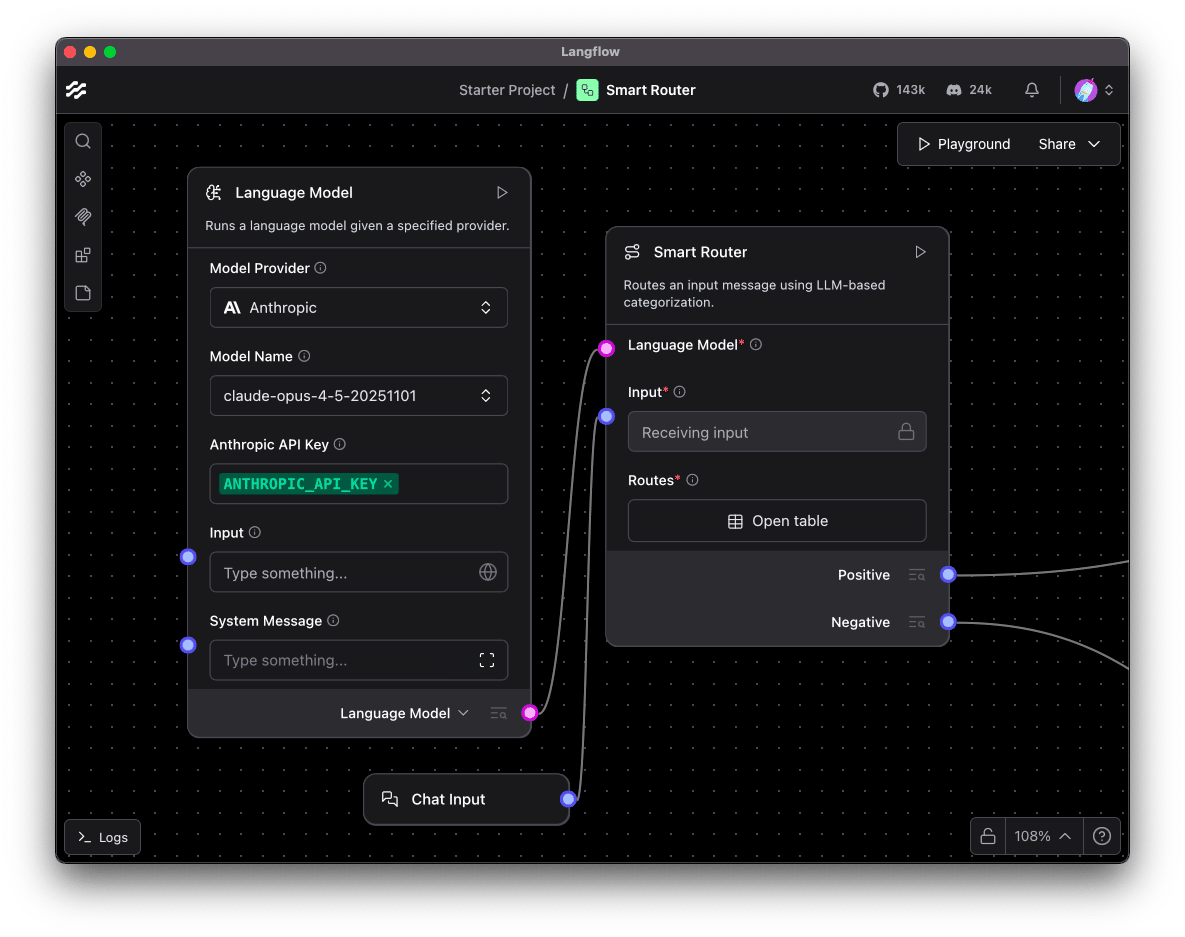Open the Model Name dropdown

pyautogui.click(x=358, y=396)
